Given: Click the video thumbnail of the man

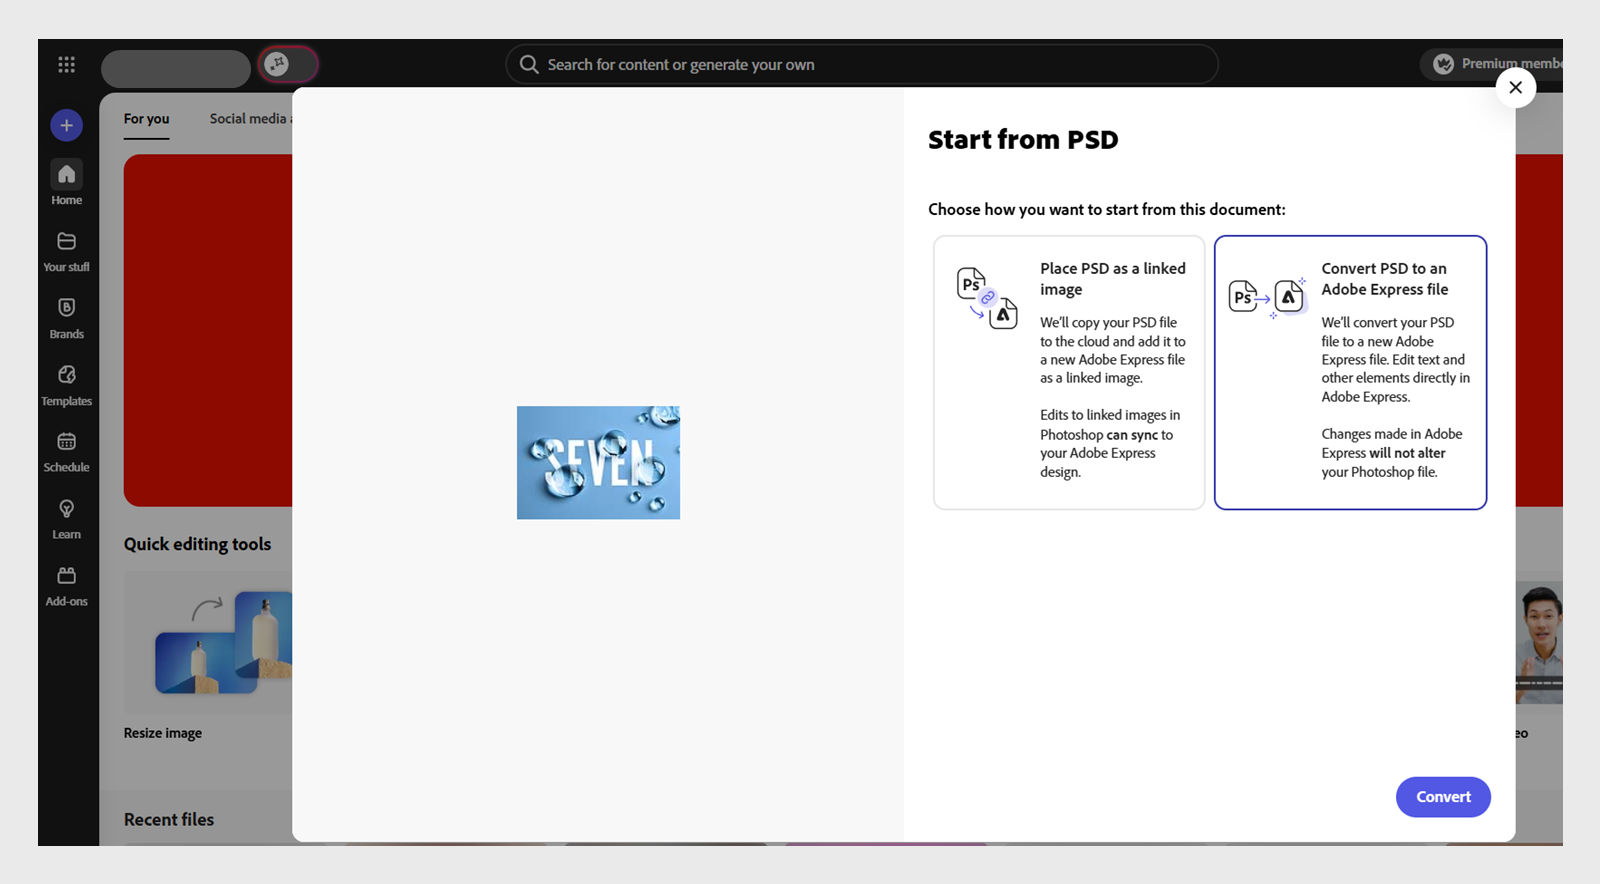Looking at the screenshot, I should point(1539,643).
